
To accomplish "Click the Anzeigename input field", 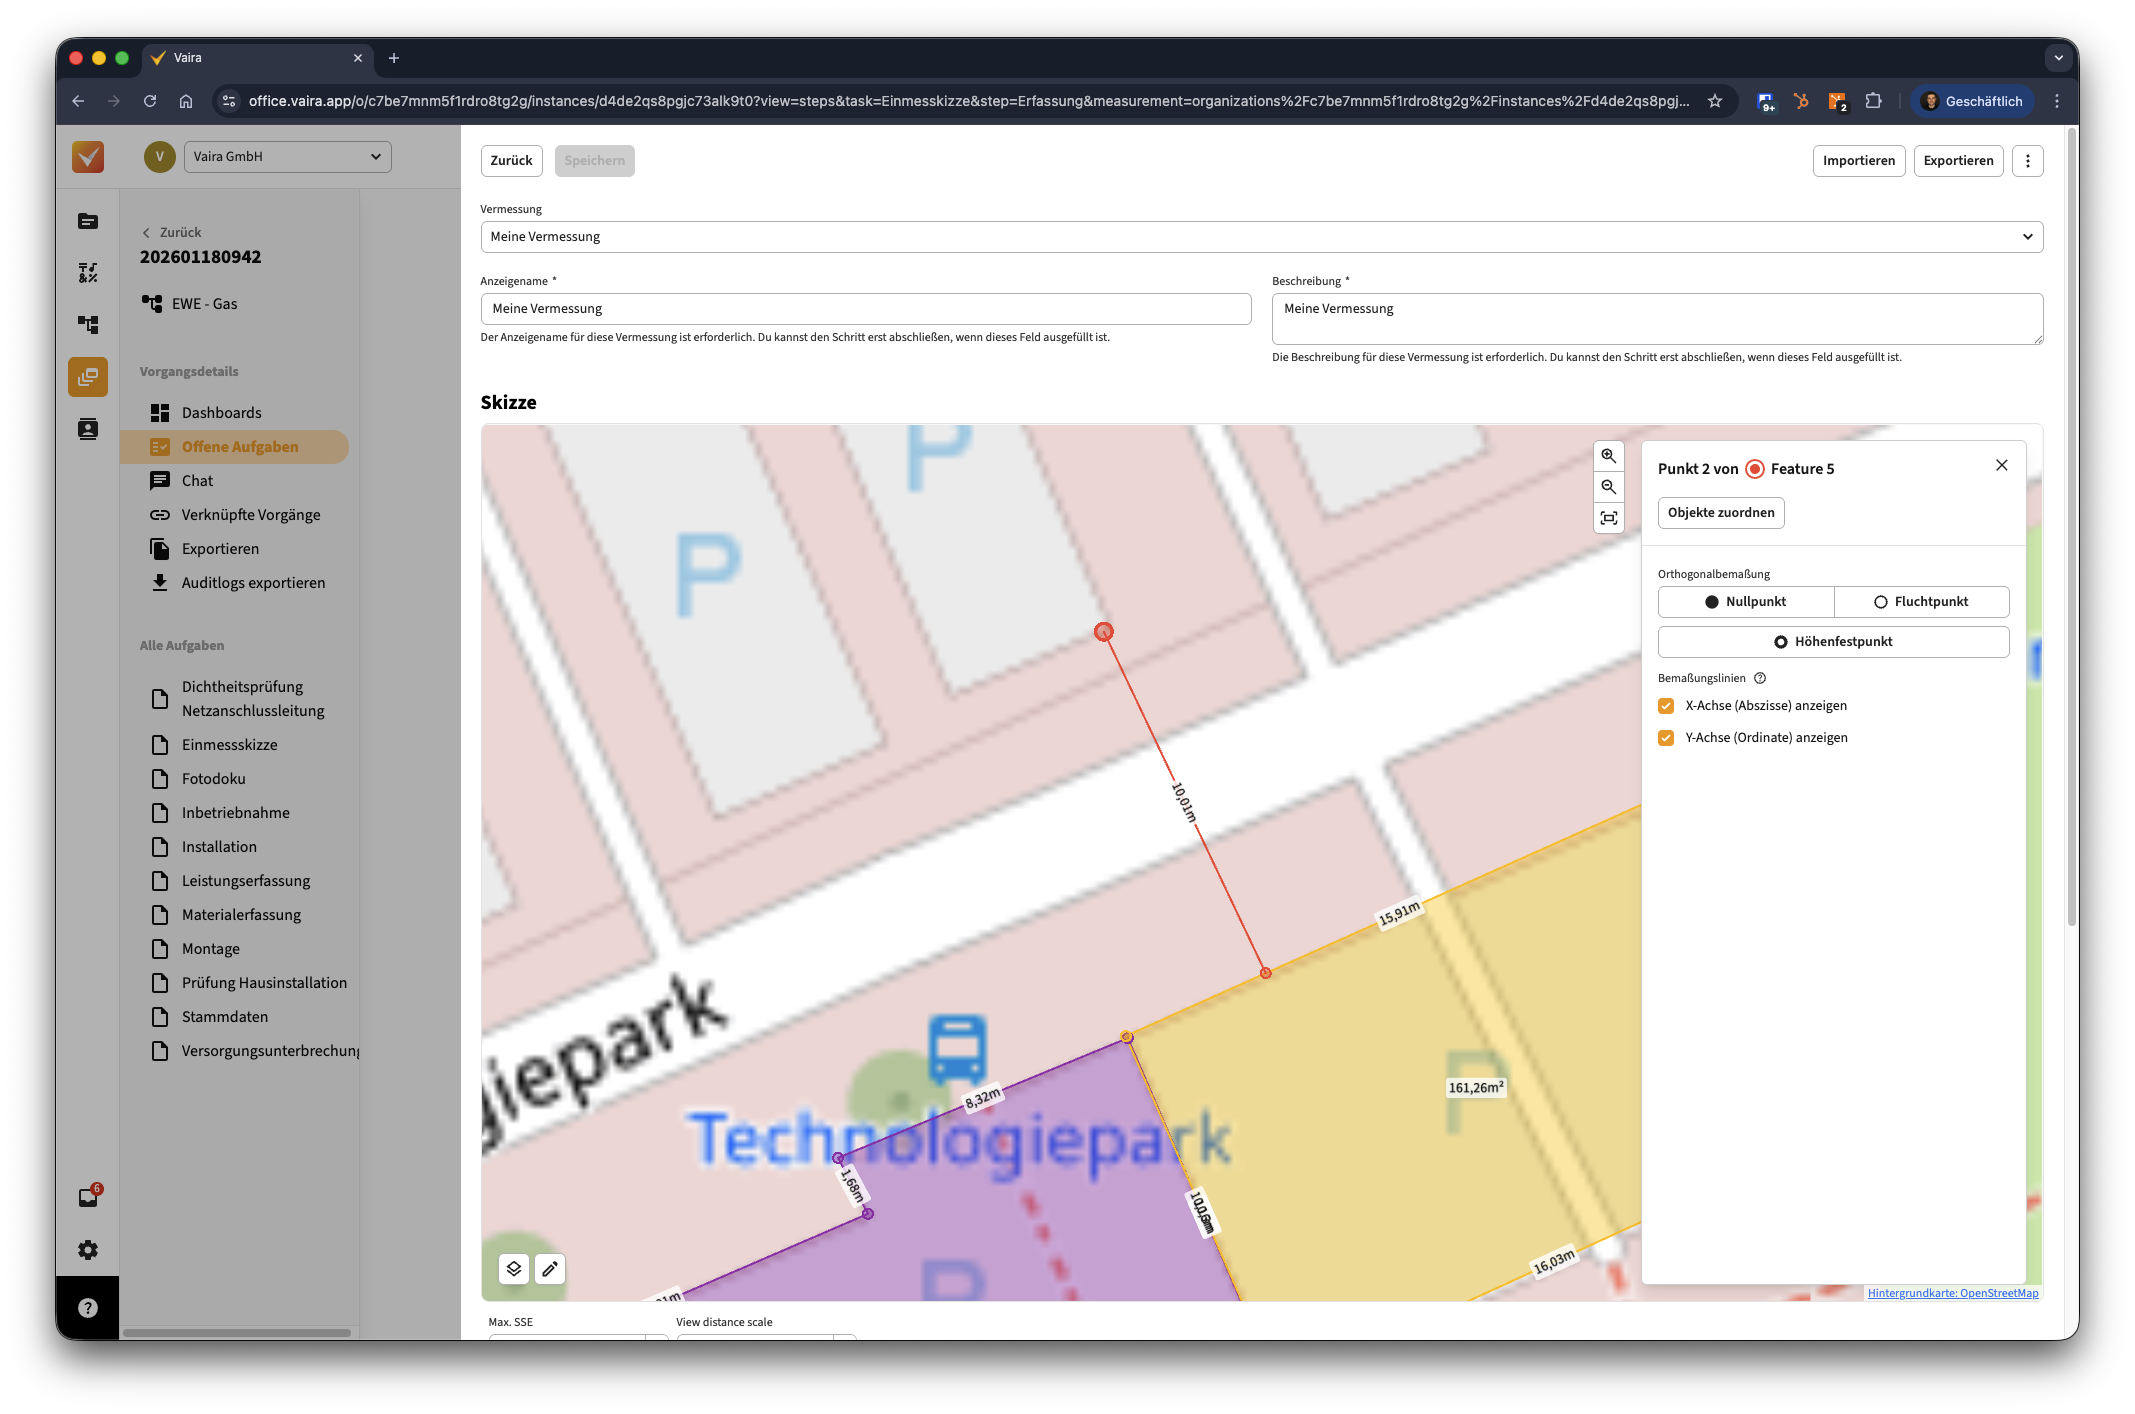I will point(865,309).
